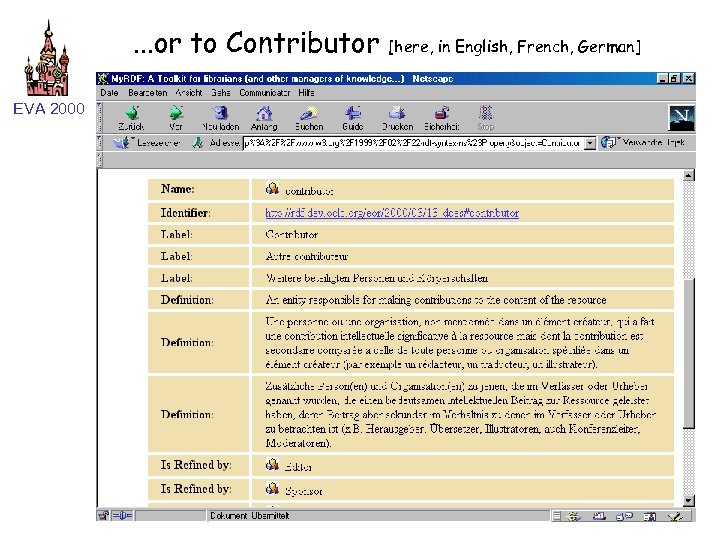Click the status bar connection icon
This screenshot has height=540, width=720.
point(122,516)
